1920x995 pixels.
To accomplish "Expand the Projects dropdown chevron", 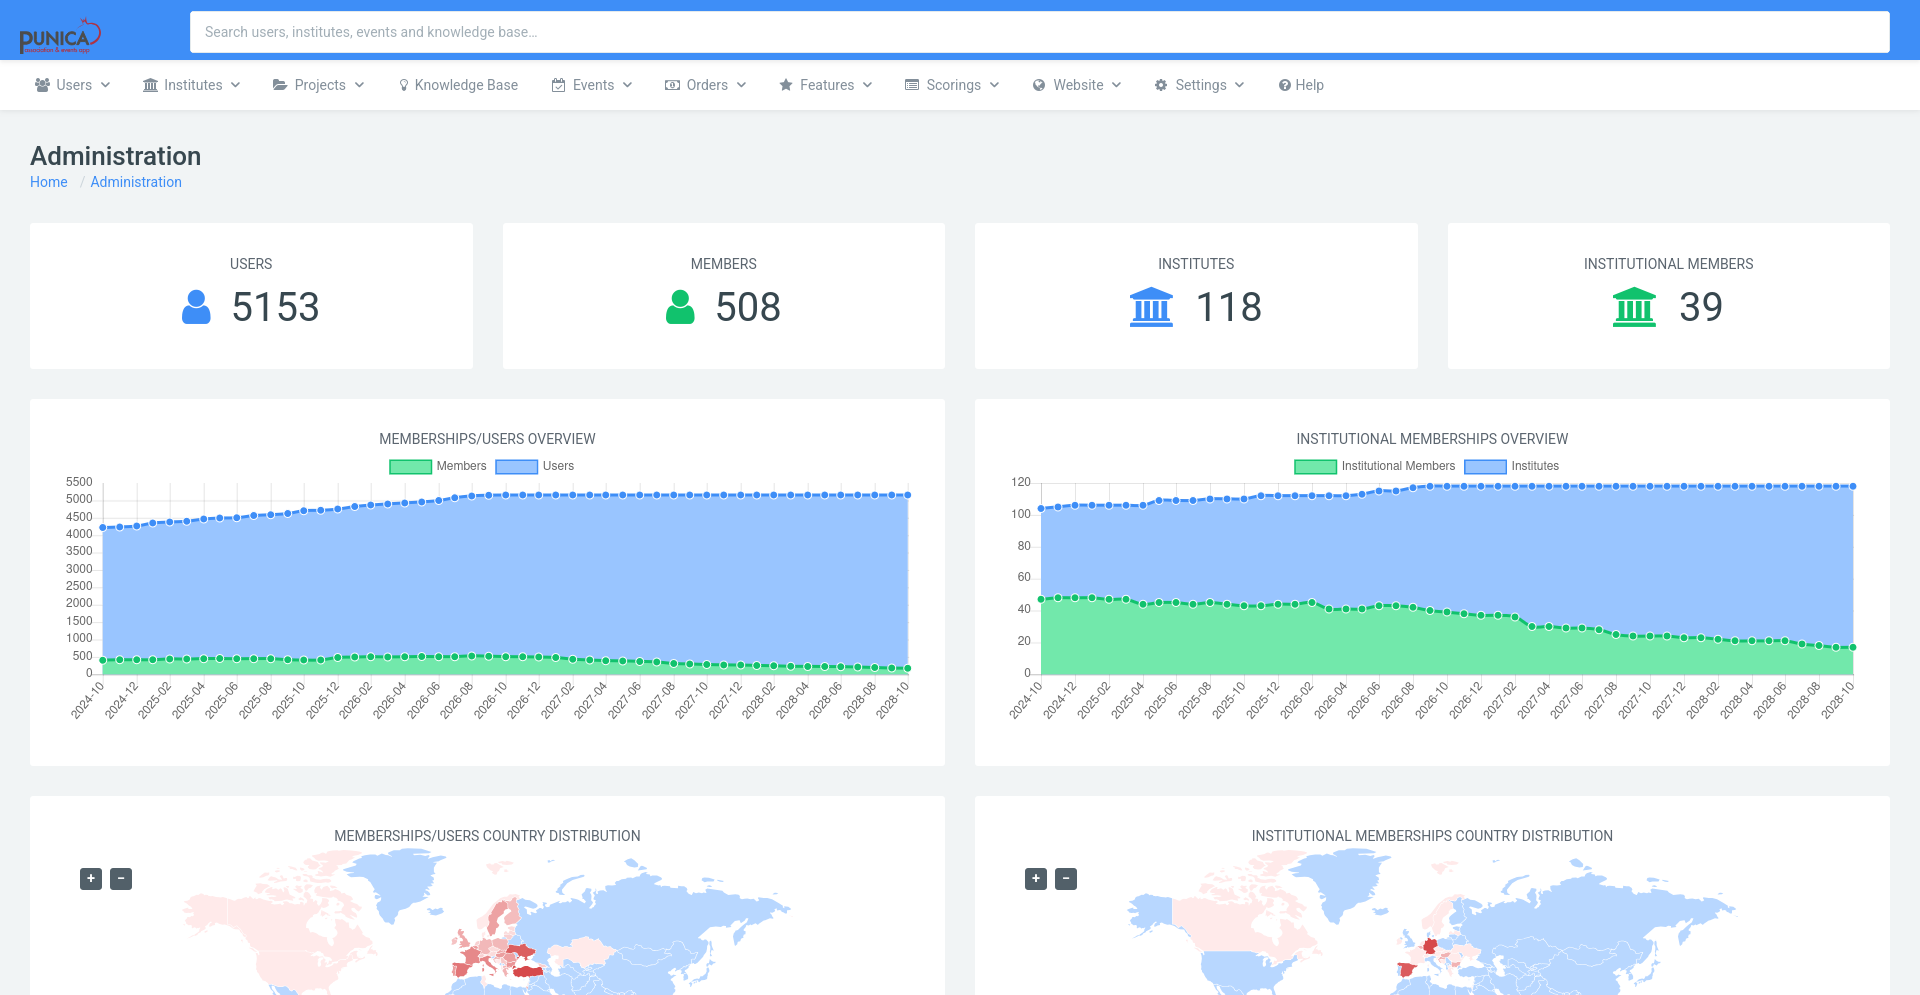I will pyautogui.click(x=360, y=85).
